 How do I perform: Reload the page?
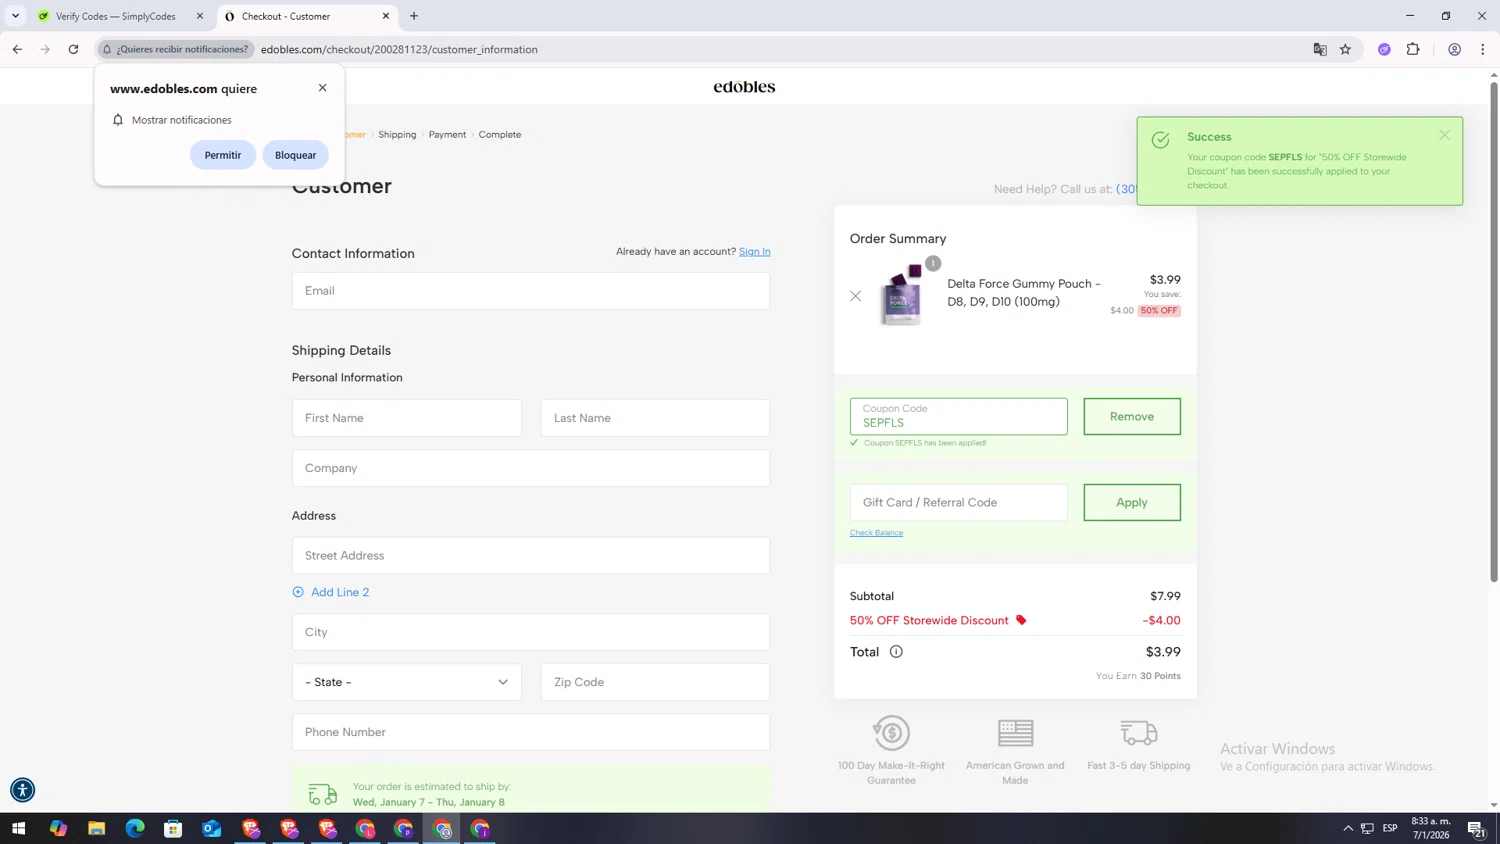(73, 49)
